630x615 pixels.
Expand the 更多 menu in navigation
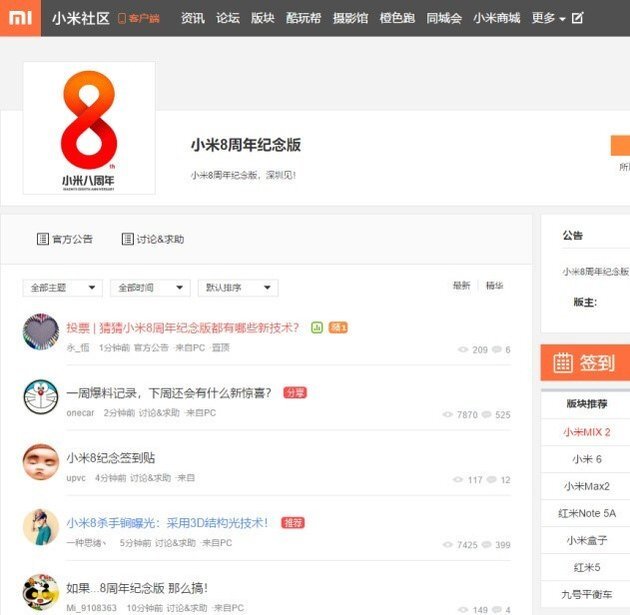pos(548,18)
